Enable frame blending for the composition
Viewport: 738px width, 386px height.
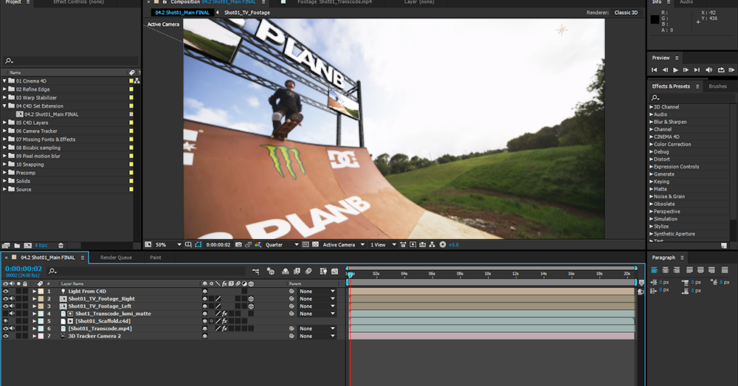pos(297,272)
